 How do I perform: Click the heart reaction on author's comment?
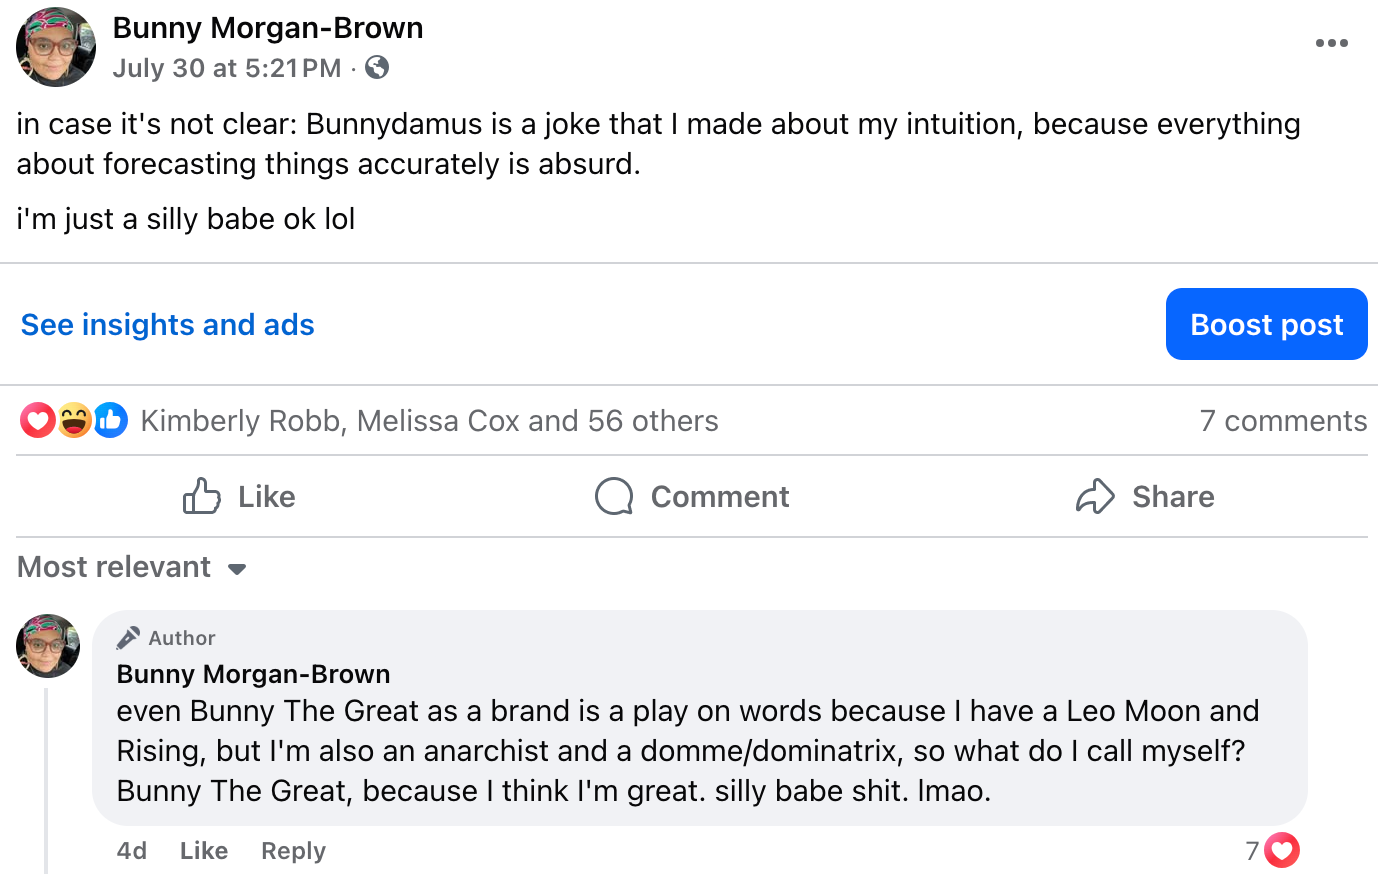pos(1282,850)
